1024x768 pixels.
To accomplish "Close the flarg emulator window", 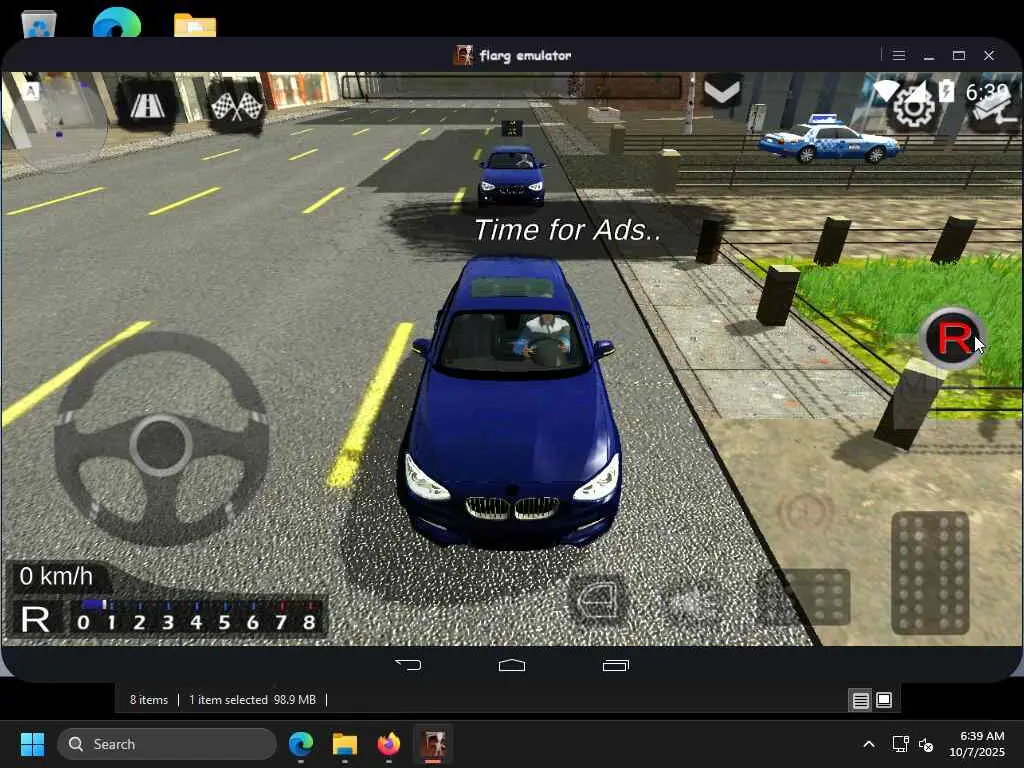I will pos(989,56).
